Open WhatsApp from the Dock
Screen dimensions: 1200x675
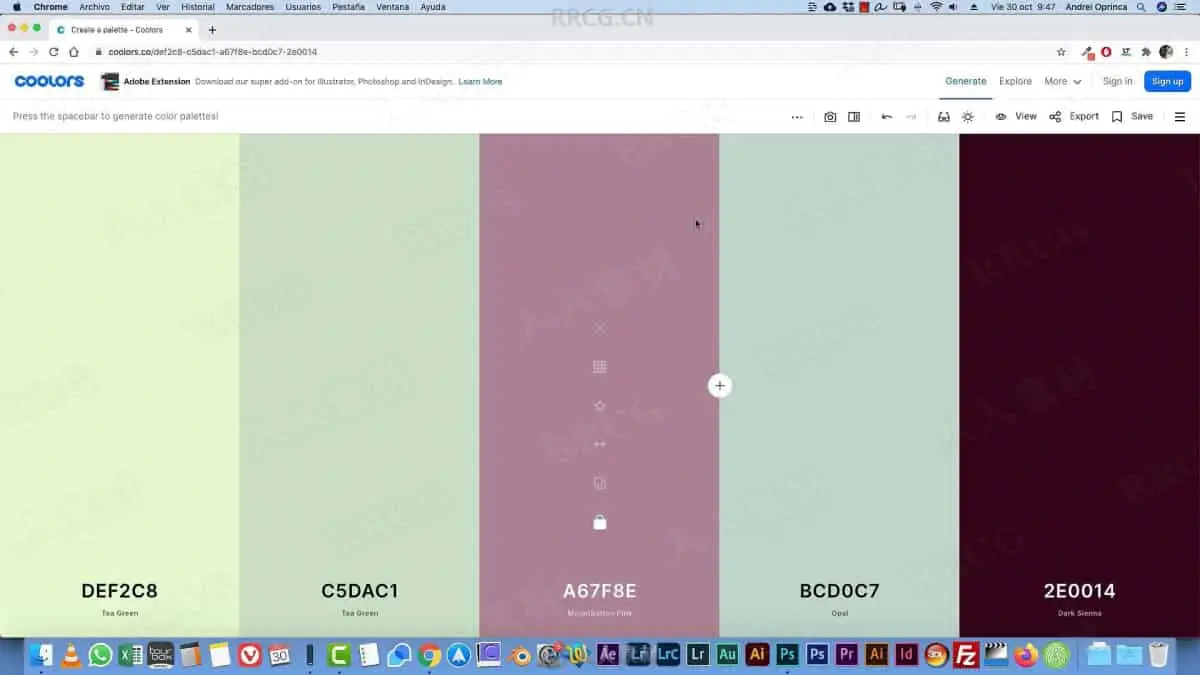pos(100,655)
